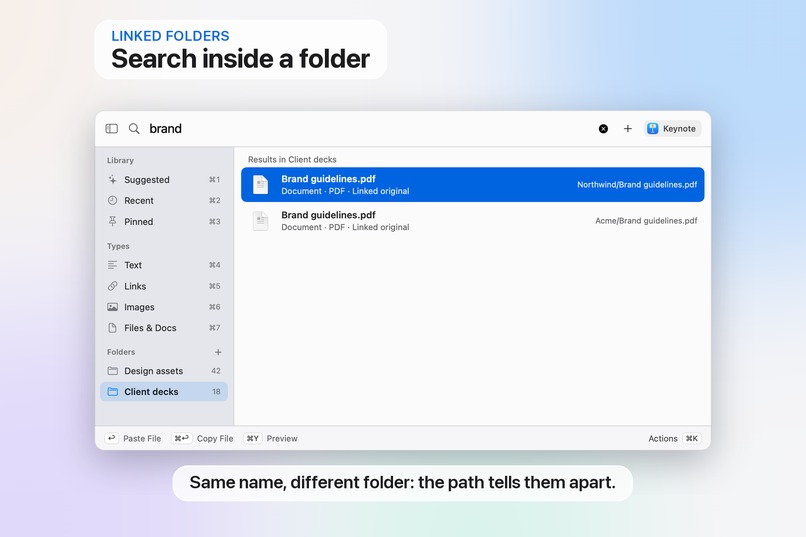Filter by Text type
This screenshot has width=806, height=537.
(x=164, y=265)
